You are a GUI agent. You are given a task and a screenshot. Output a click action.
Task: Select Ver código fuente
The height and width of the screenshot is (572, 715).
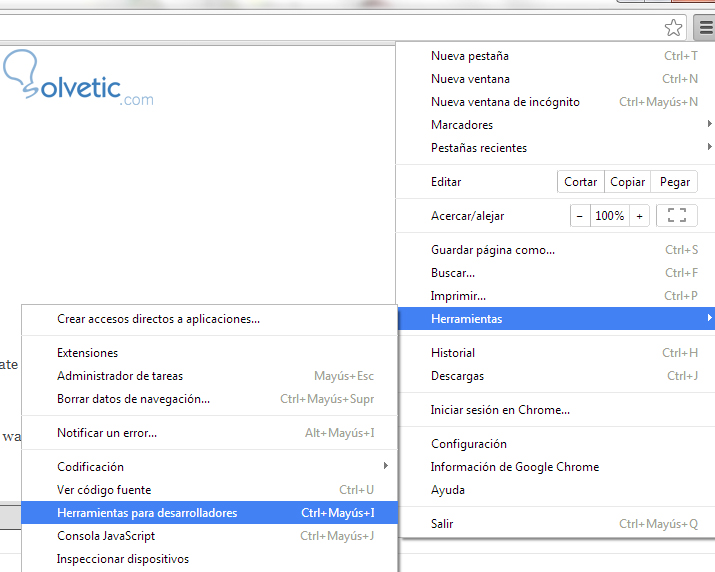(x=210, y=490)
